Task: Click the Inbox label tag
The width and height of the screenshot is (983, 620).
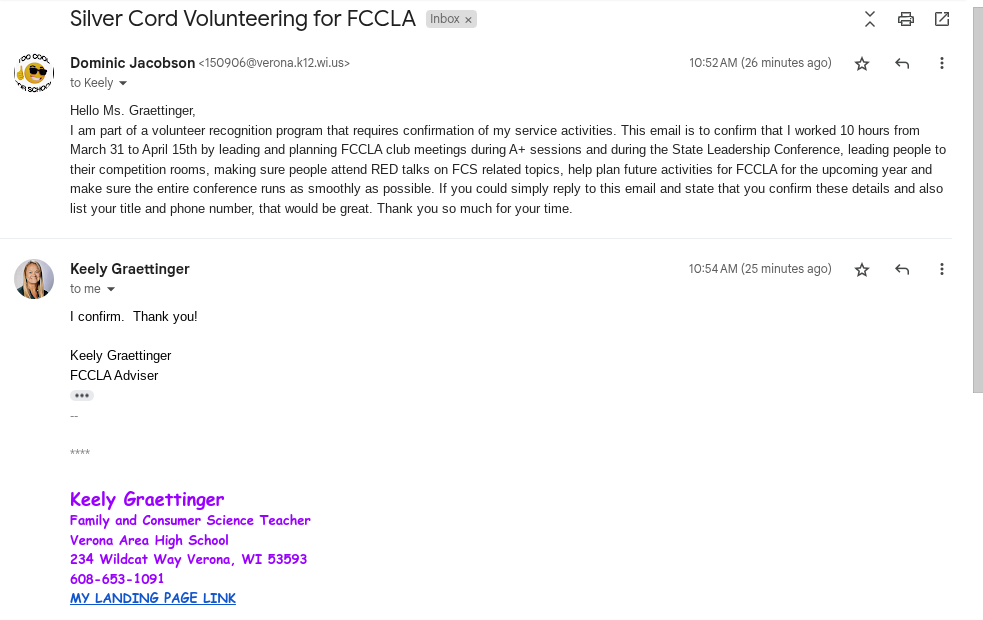Action: [x=445, y=19]
